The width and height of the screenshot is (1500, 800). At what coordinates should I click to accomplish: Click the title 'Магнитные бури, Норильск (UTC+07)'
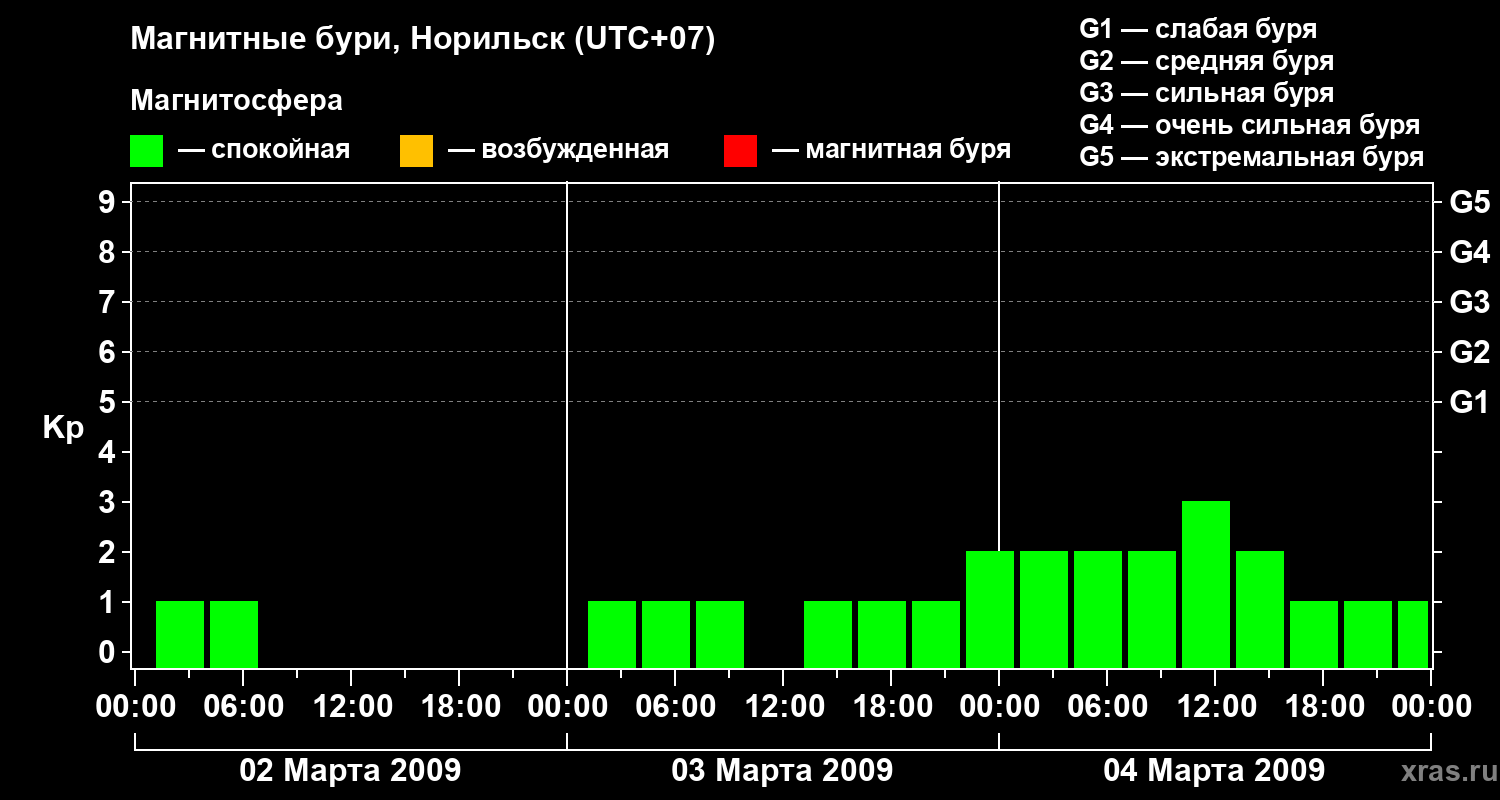tap(423, 40)
